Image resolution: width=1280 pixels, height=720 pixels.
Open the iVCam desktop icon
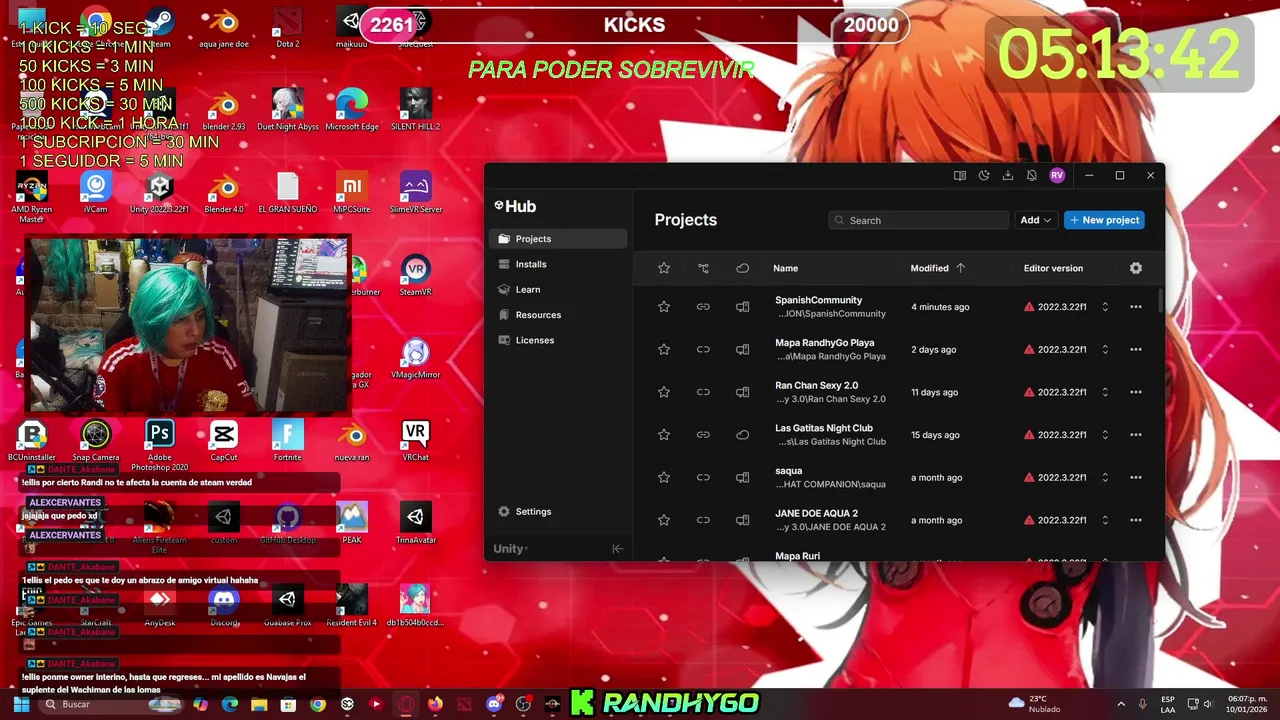click(96, 193)
